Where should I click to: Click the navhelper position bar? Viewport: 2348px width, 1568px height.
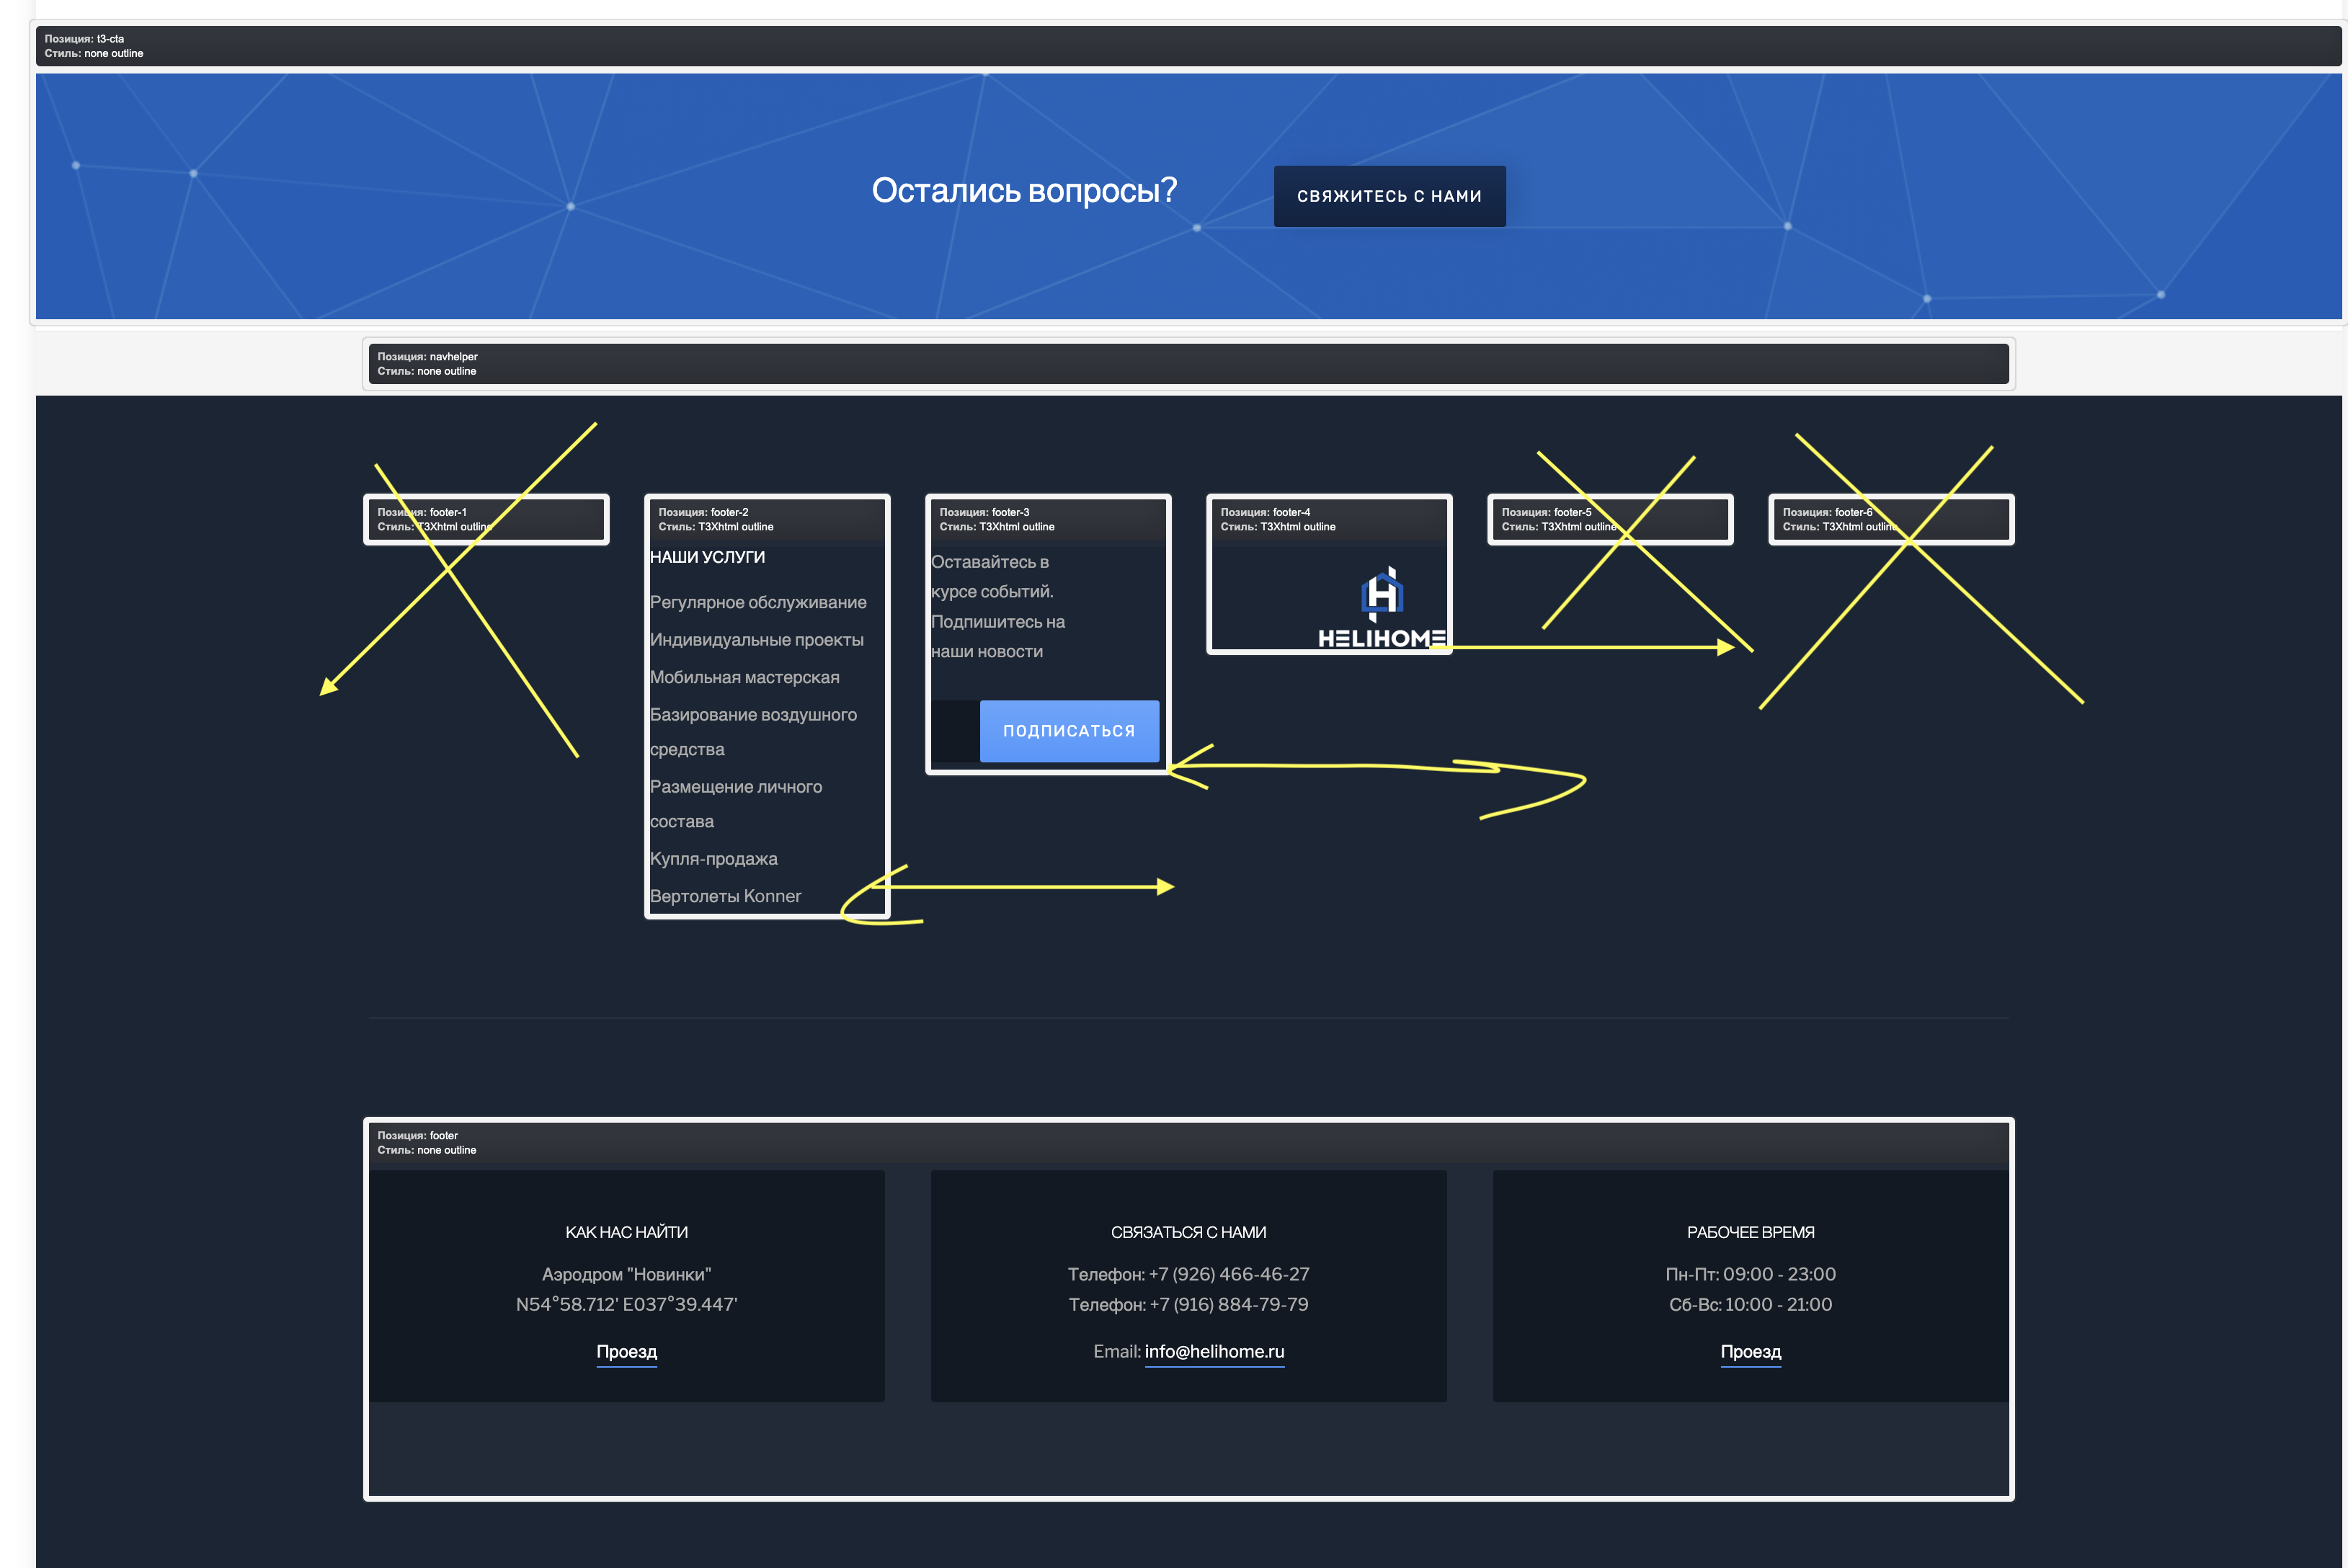(1188, 364)
